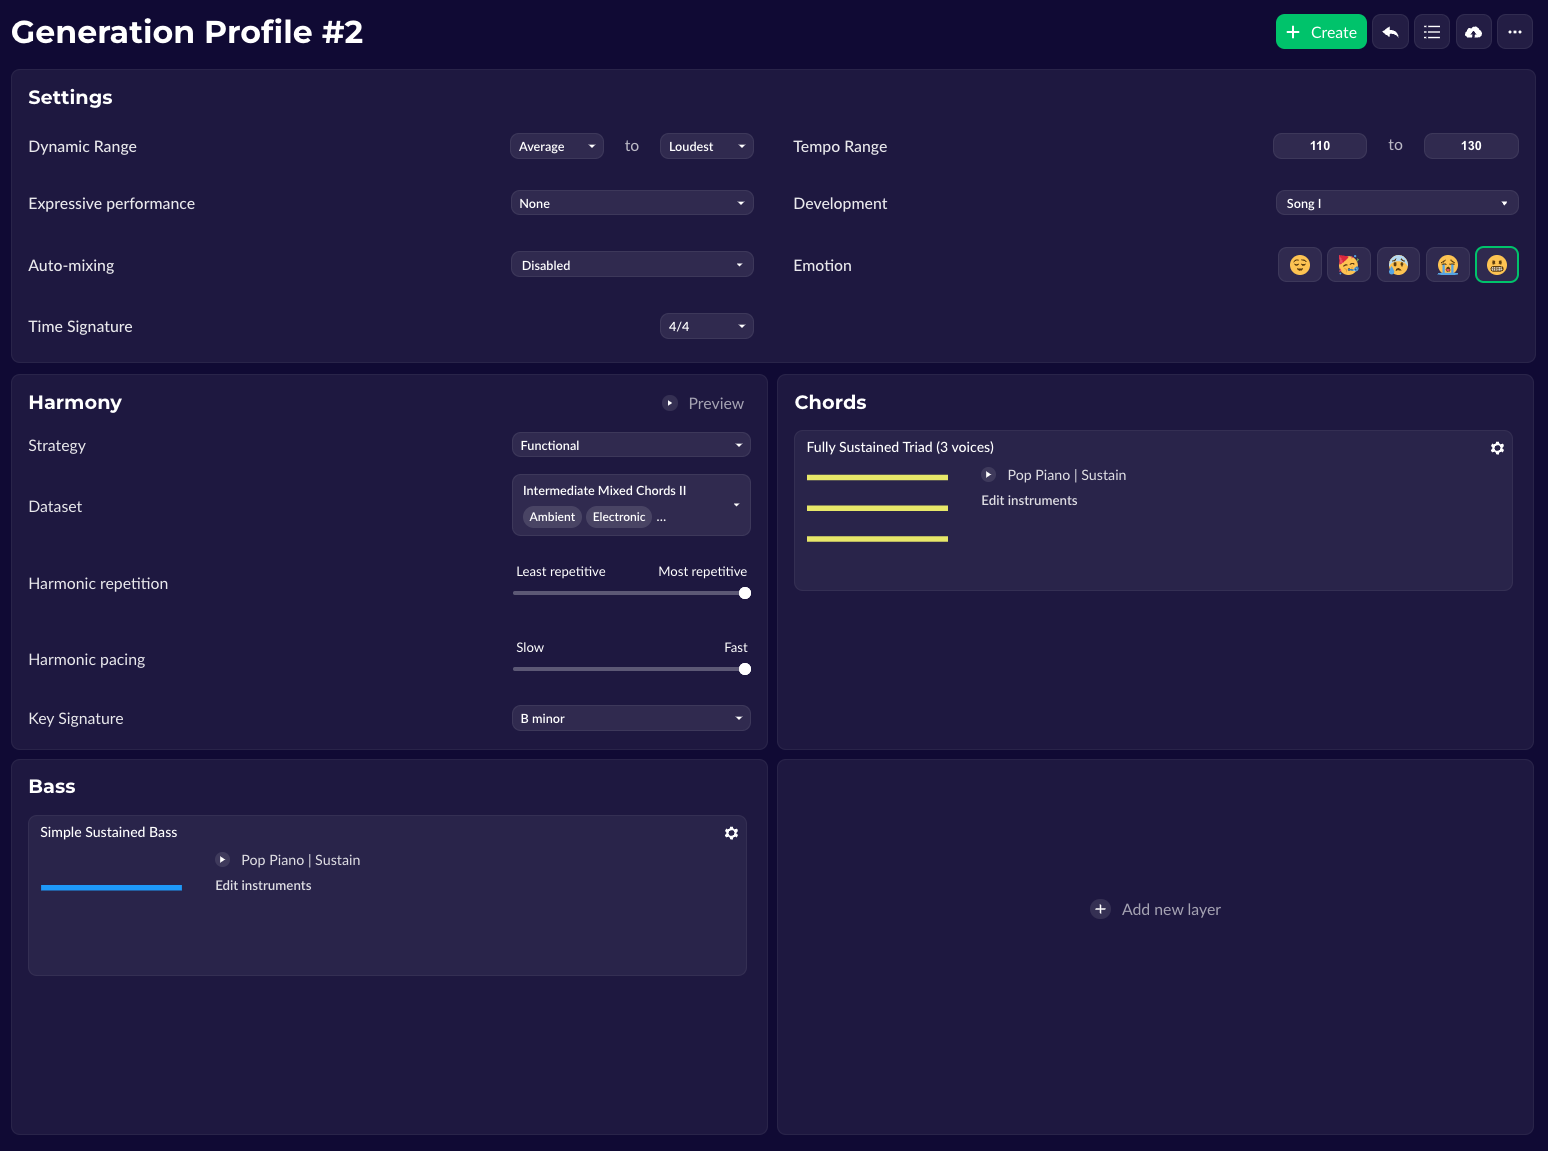Play the Bass Pop Piano instrument preview
1548x1151 pixels.
click(223, 860)
